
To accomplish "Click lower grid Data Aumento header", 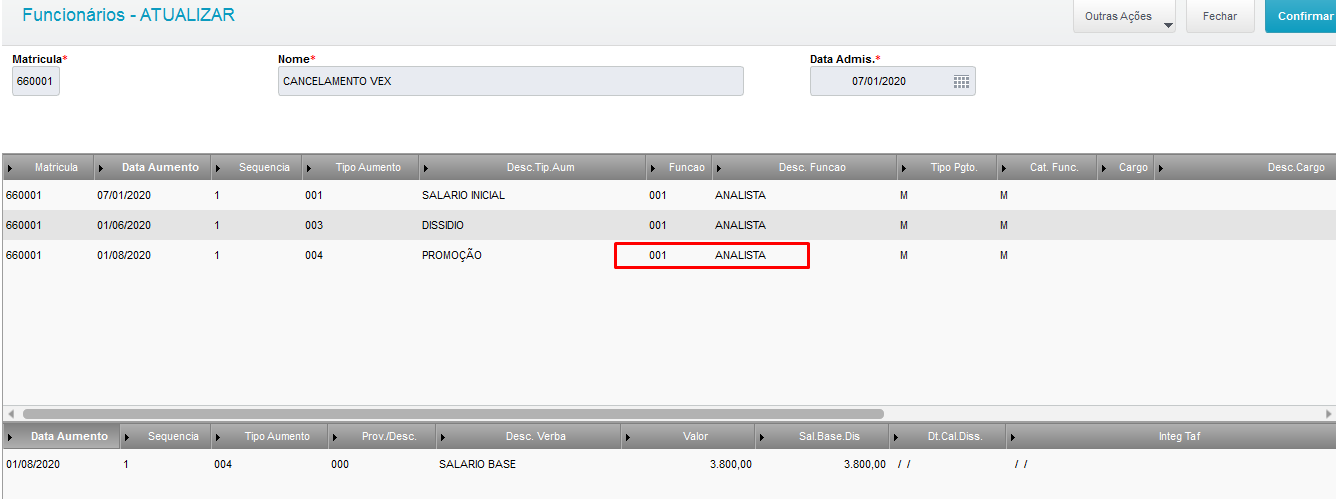I will (x=62, y=436).
